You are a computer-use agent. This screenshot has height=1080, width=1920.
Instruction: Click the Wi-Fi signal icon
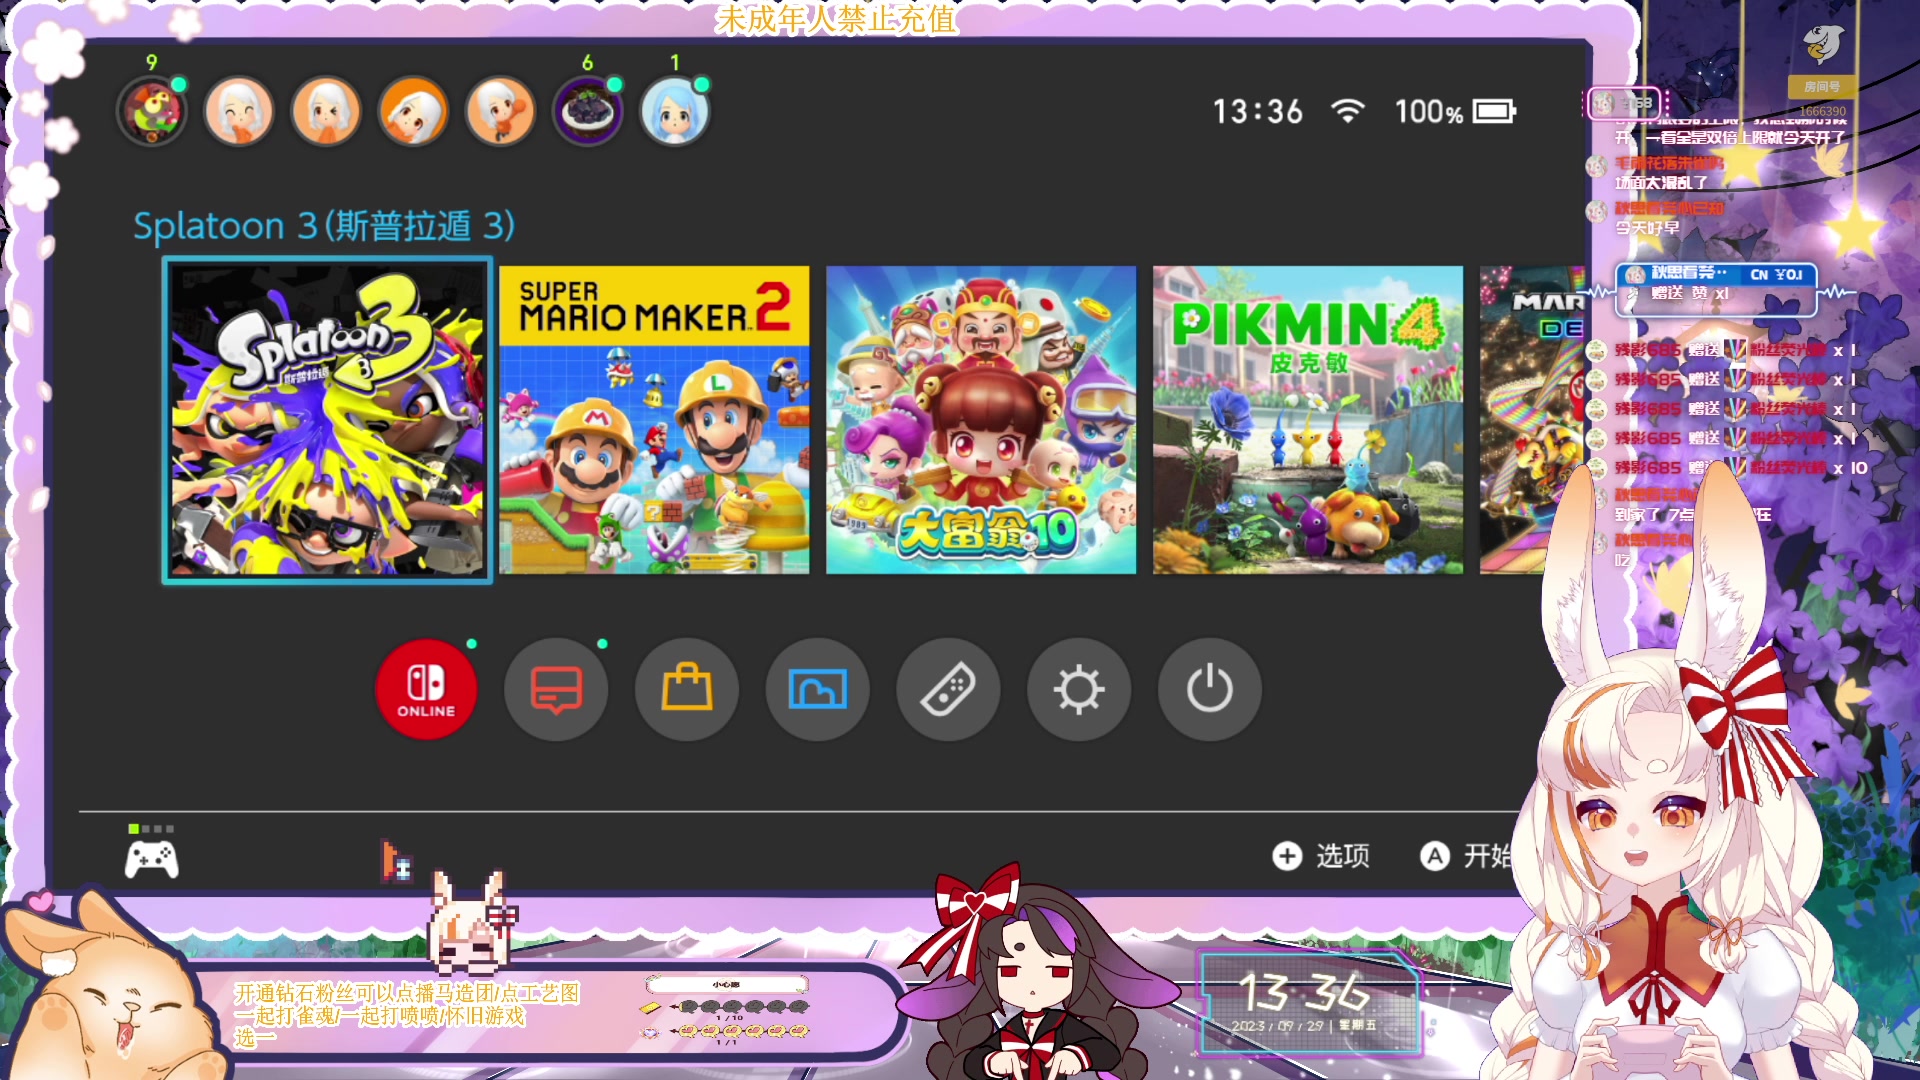coord(1348,111)
